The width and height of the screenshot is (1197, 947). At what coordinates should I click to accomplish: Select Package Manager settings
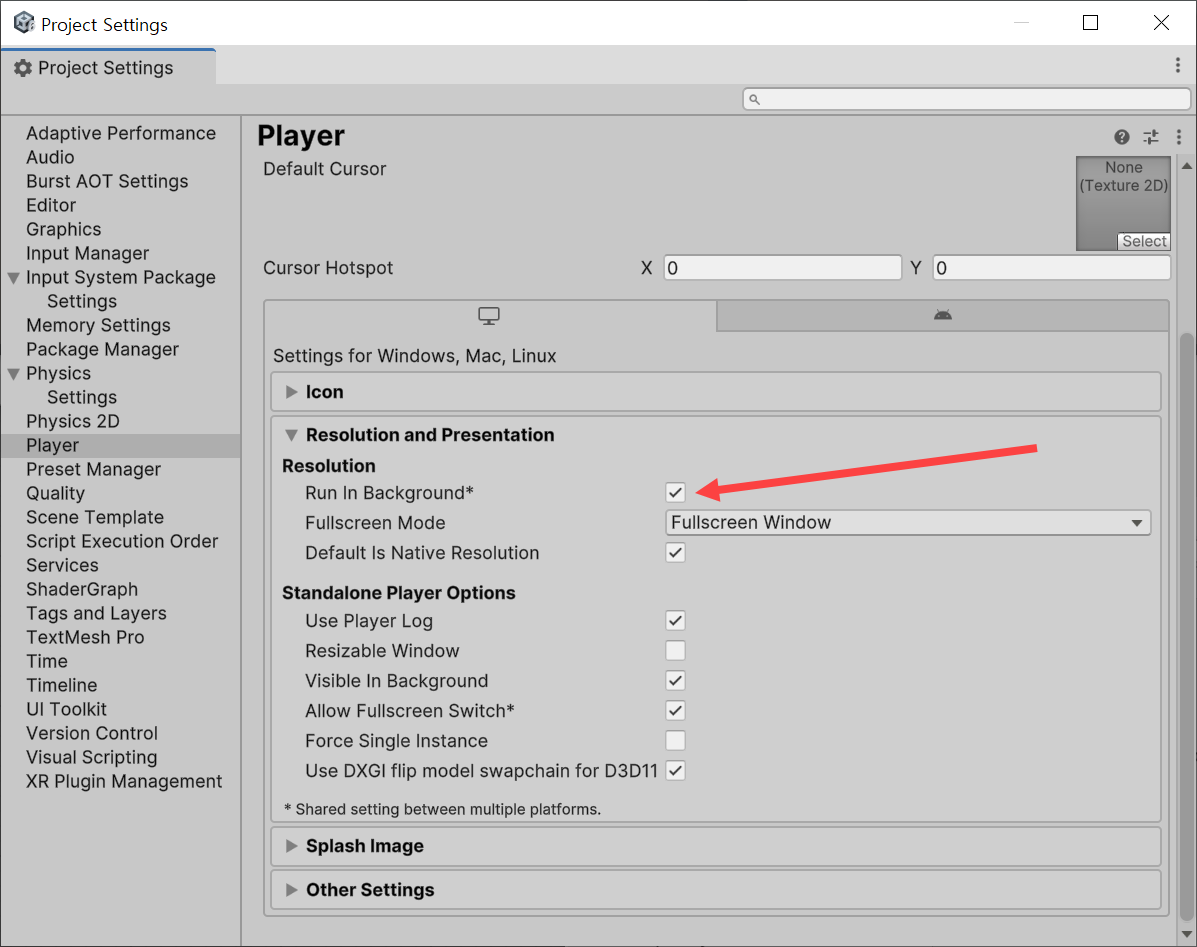[102, 349]
